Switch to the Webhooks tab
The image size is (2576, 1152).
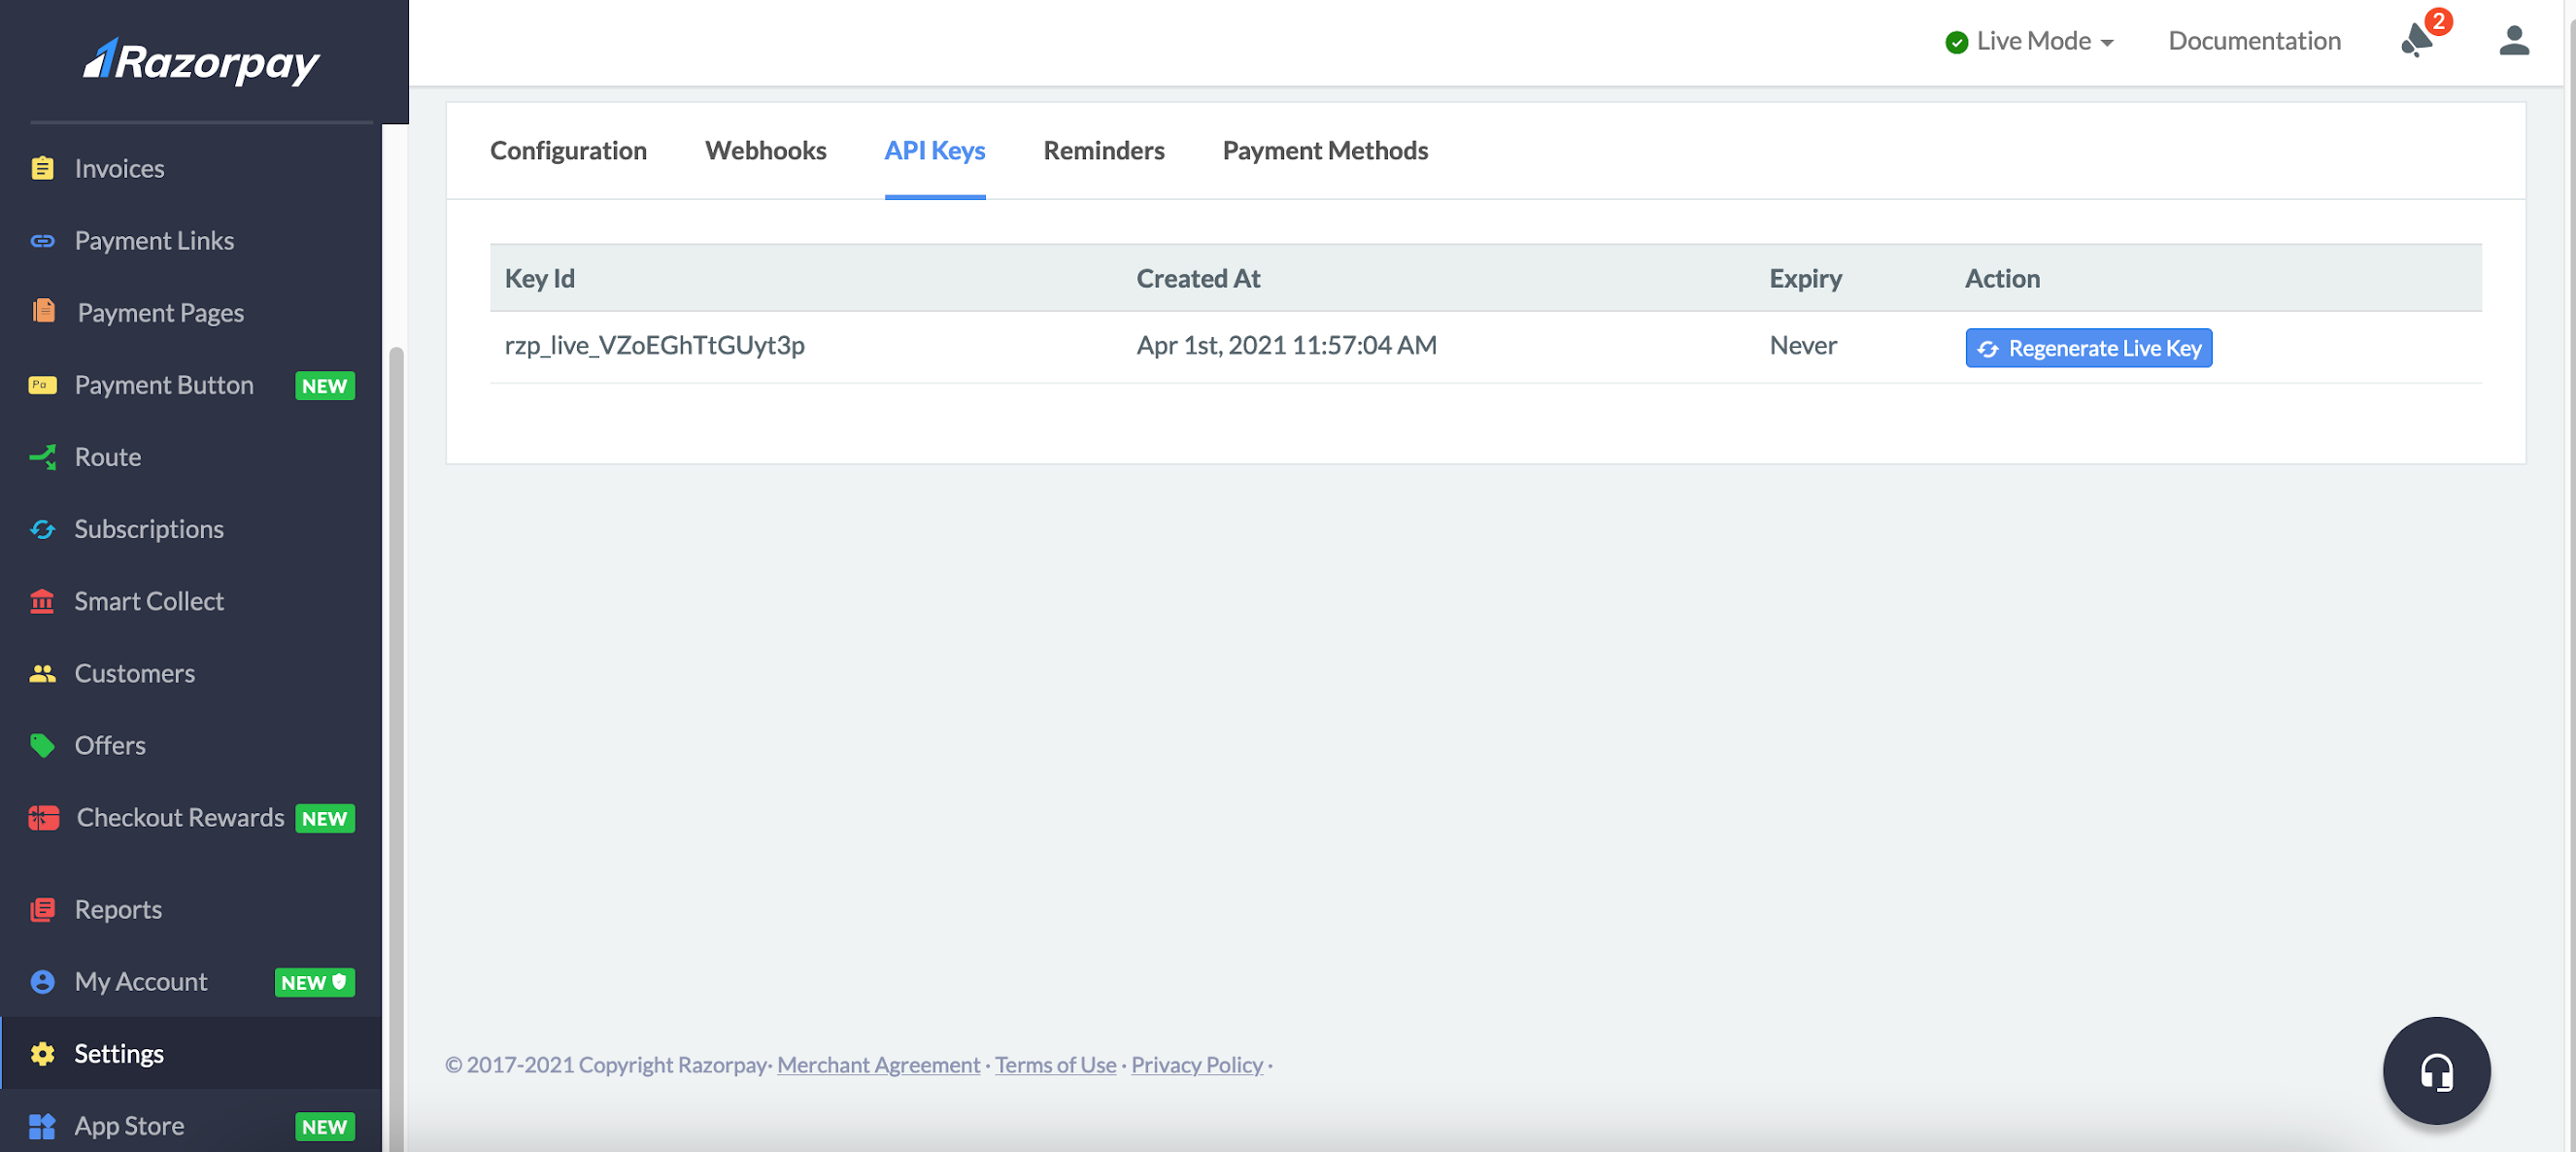click(765, 150)
